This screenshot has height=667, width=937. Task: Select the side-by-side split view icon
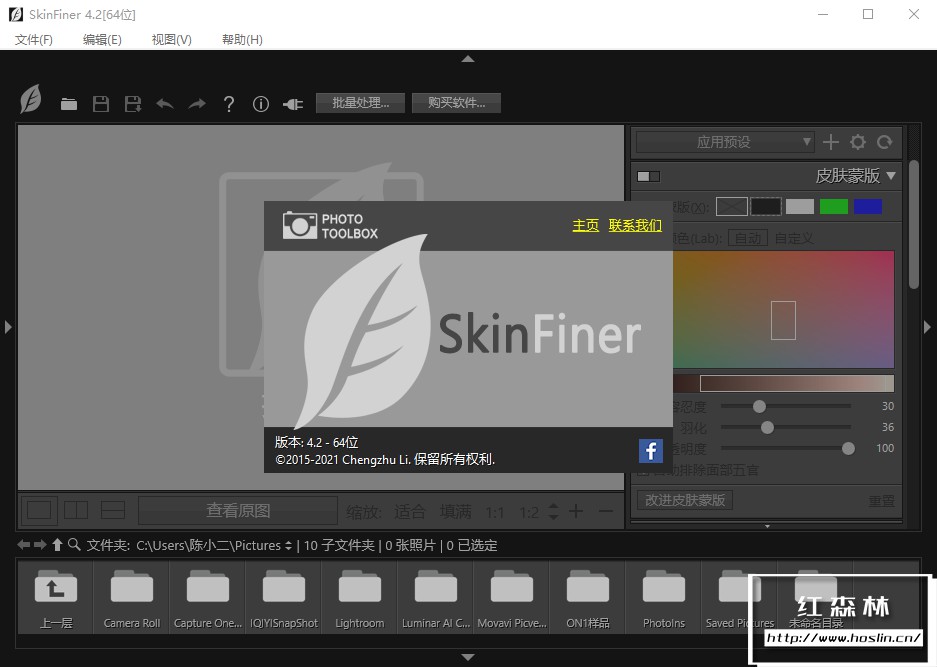[76, 510]
